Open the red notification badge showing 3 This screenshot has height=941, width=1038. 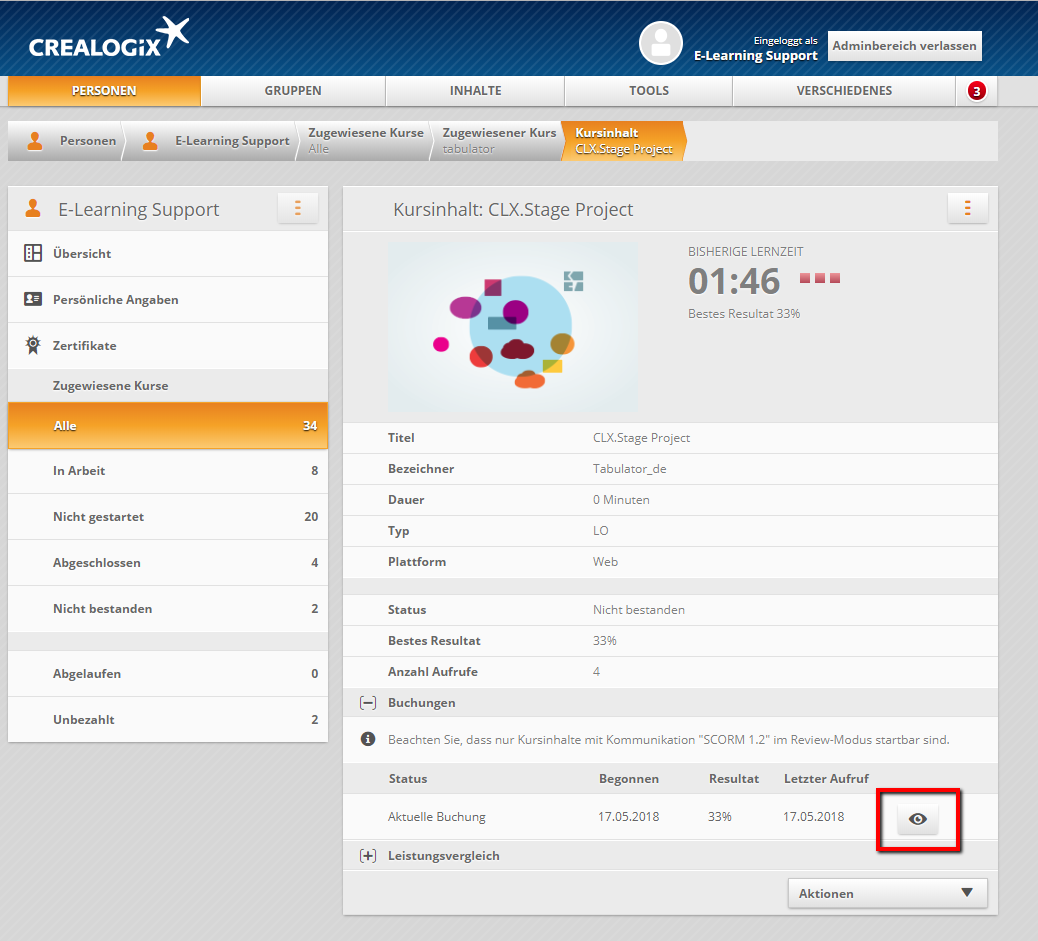pyautogui.click(x=976, y=91)
